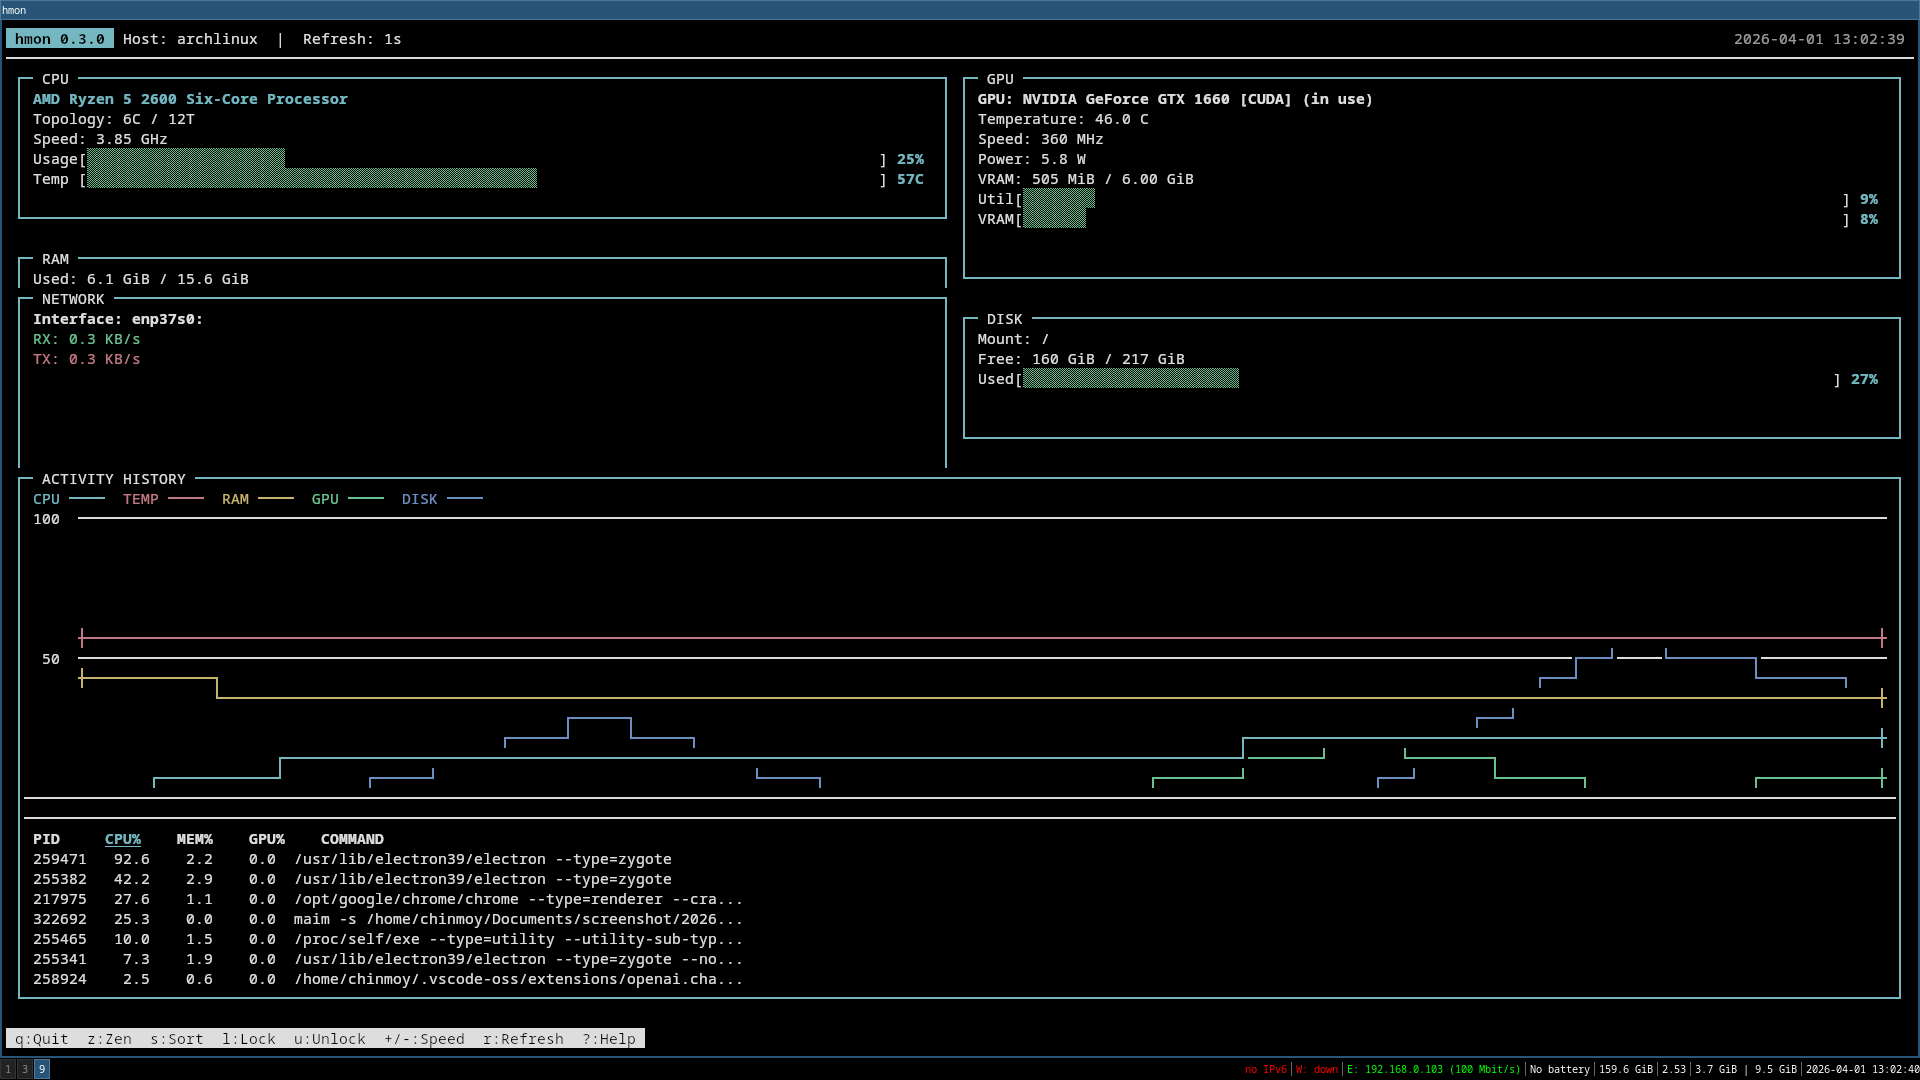The image size is (1920, 1080).
Task: Click the active workspace 9 indicator
Action: click(x=42, y=1069)
